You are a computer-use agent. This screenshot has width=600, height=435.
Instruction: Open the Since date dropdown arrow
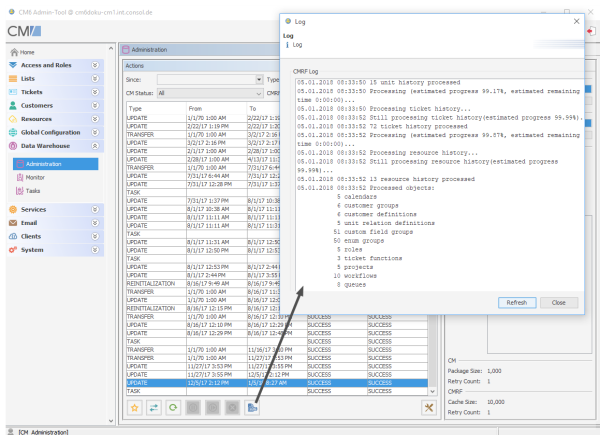pos(257,79)
